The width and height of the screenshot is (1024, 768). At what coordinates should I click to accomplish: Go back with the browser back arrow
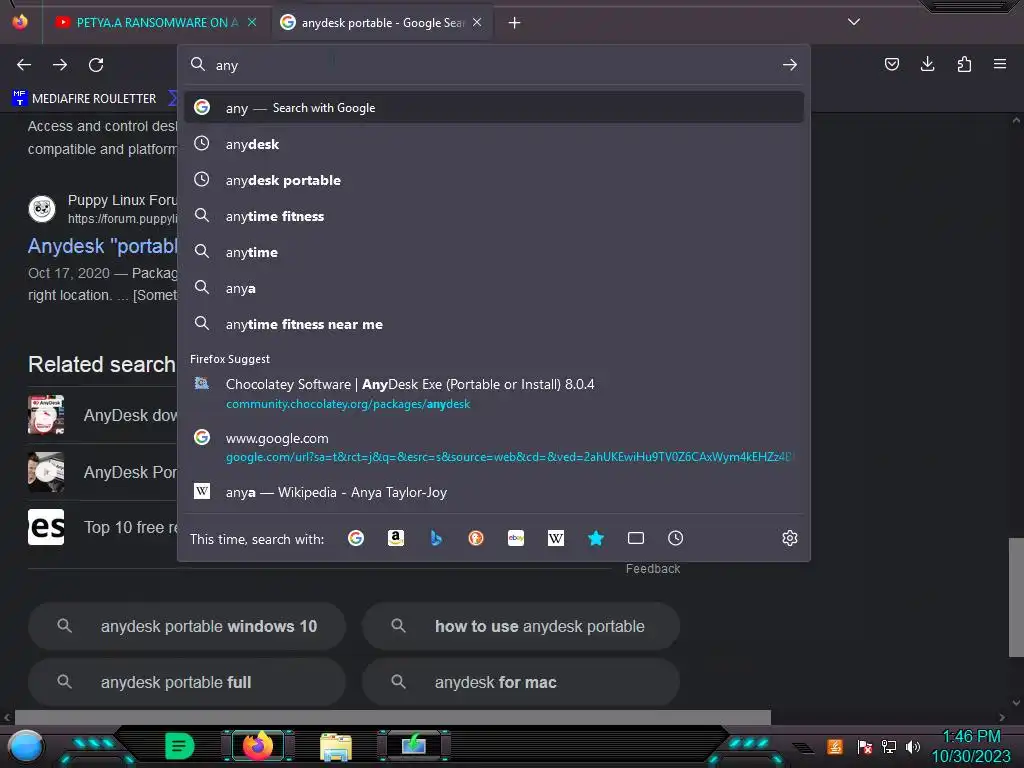pyautogui.click(x=24, y=65)
